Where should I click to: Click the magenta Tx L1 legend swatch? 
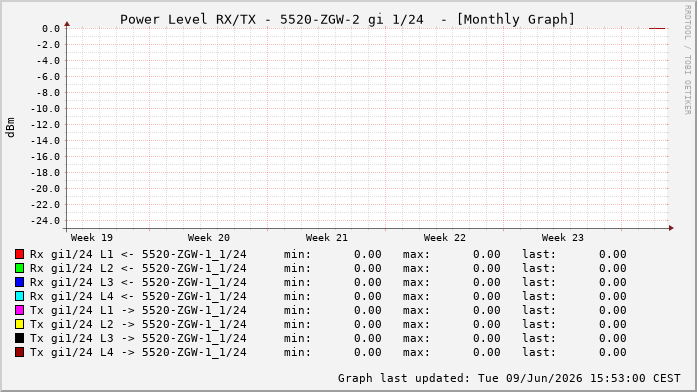(19, 310)
